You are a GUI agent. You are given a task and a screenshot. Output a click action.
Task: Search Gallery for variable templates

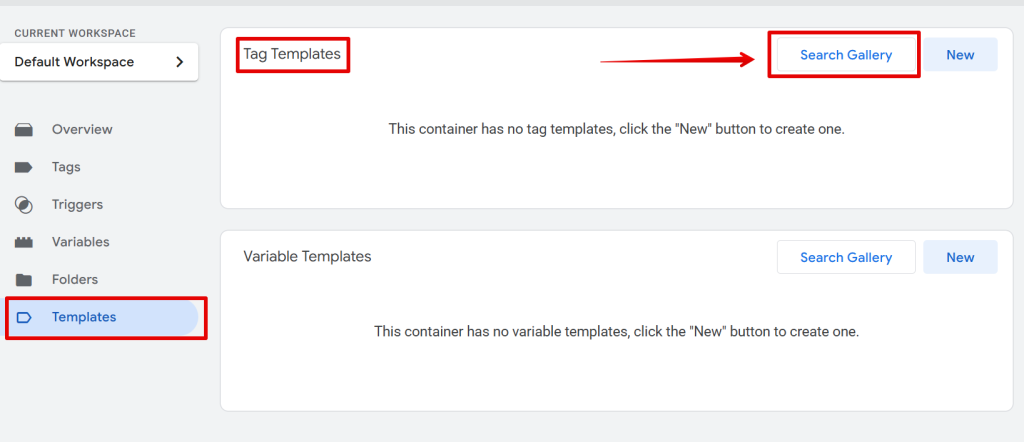[x=845, y=257]
